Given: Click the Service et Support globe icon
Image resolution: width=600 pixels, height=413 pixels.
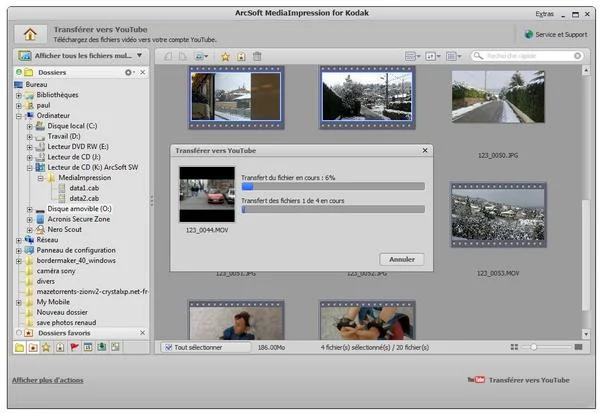Looking at the screenshot, I should [529, 34].
